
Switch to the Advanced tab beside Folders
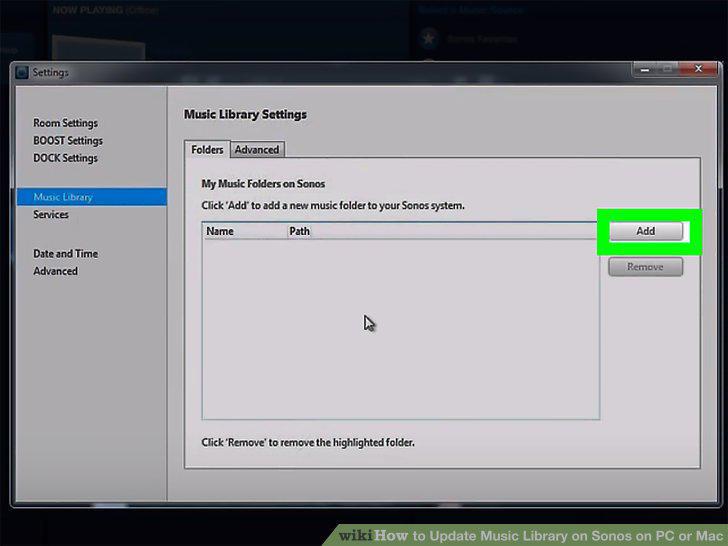pos(257,150)
